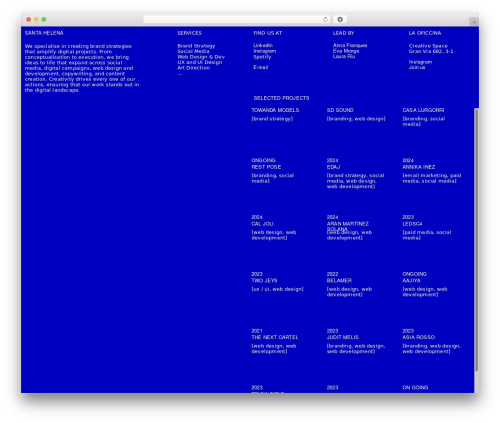The width and height of the screenshot is (500, 423).
Task: Click the SELECTED PROJECTS heading
Action: 281,98
